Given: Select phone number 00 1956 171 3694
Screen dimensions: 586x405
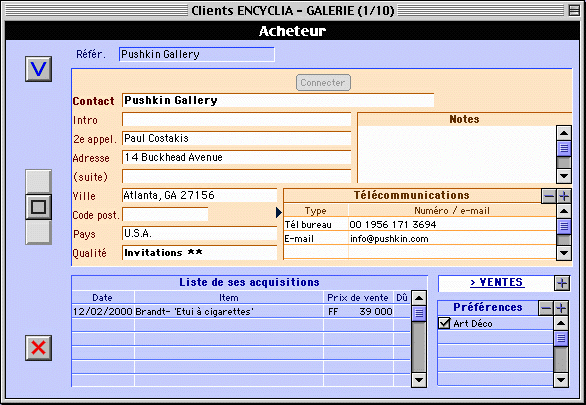Looking at the screenshot, I should pos(452,225).
